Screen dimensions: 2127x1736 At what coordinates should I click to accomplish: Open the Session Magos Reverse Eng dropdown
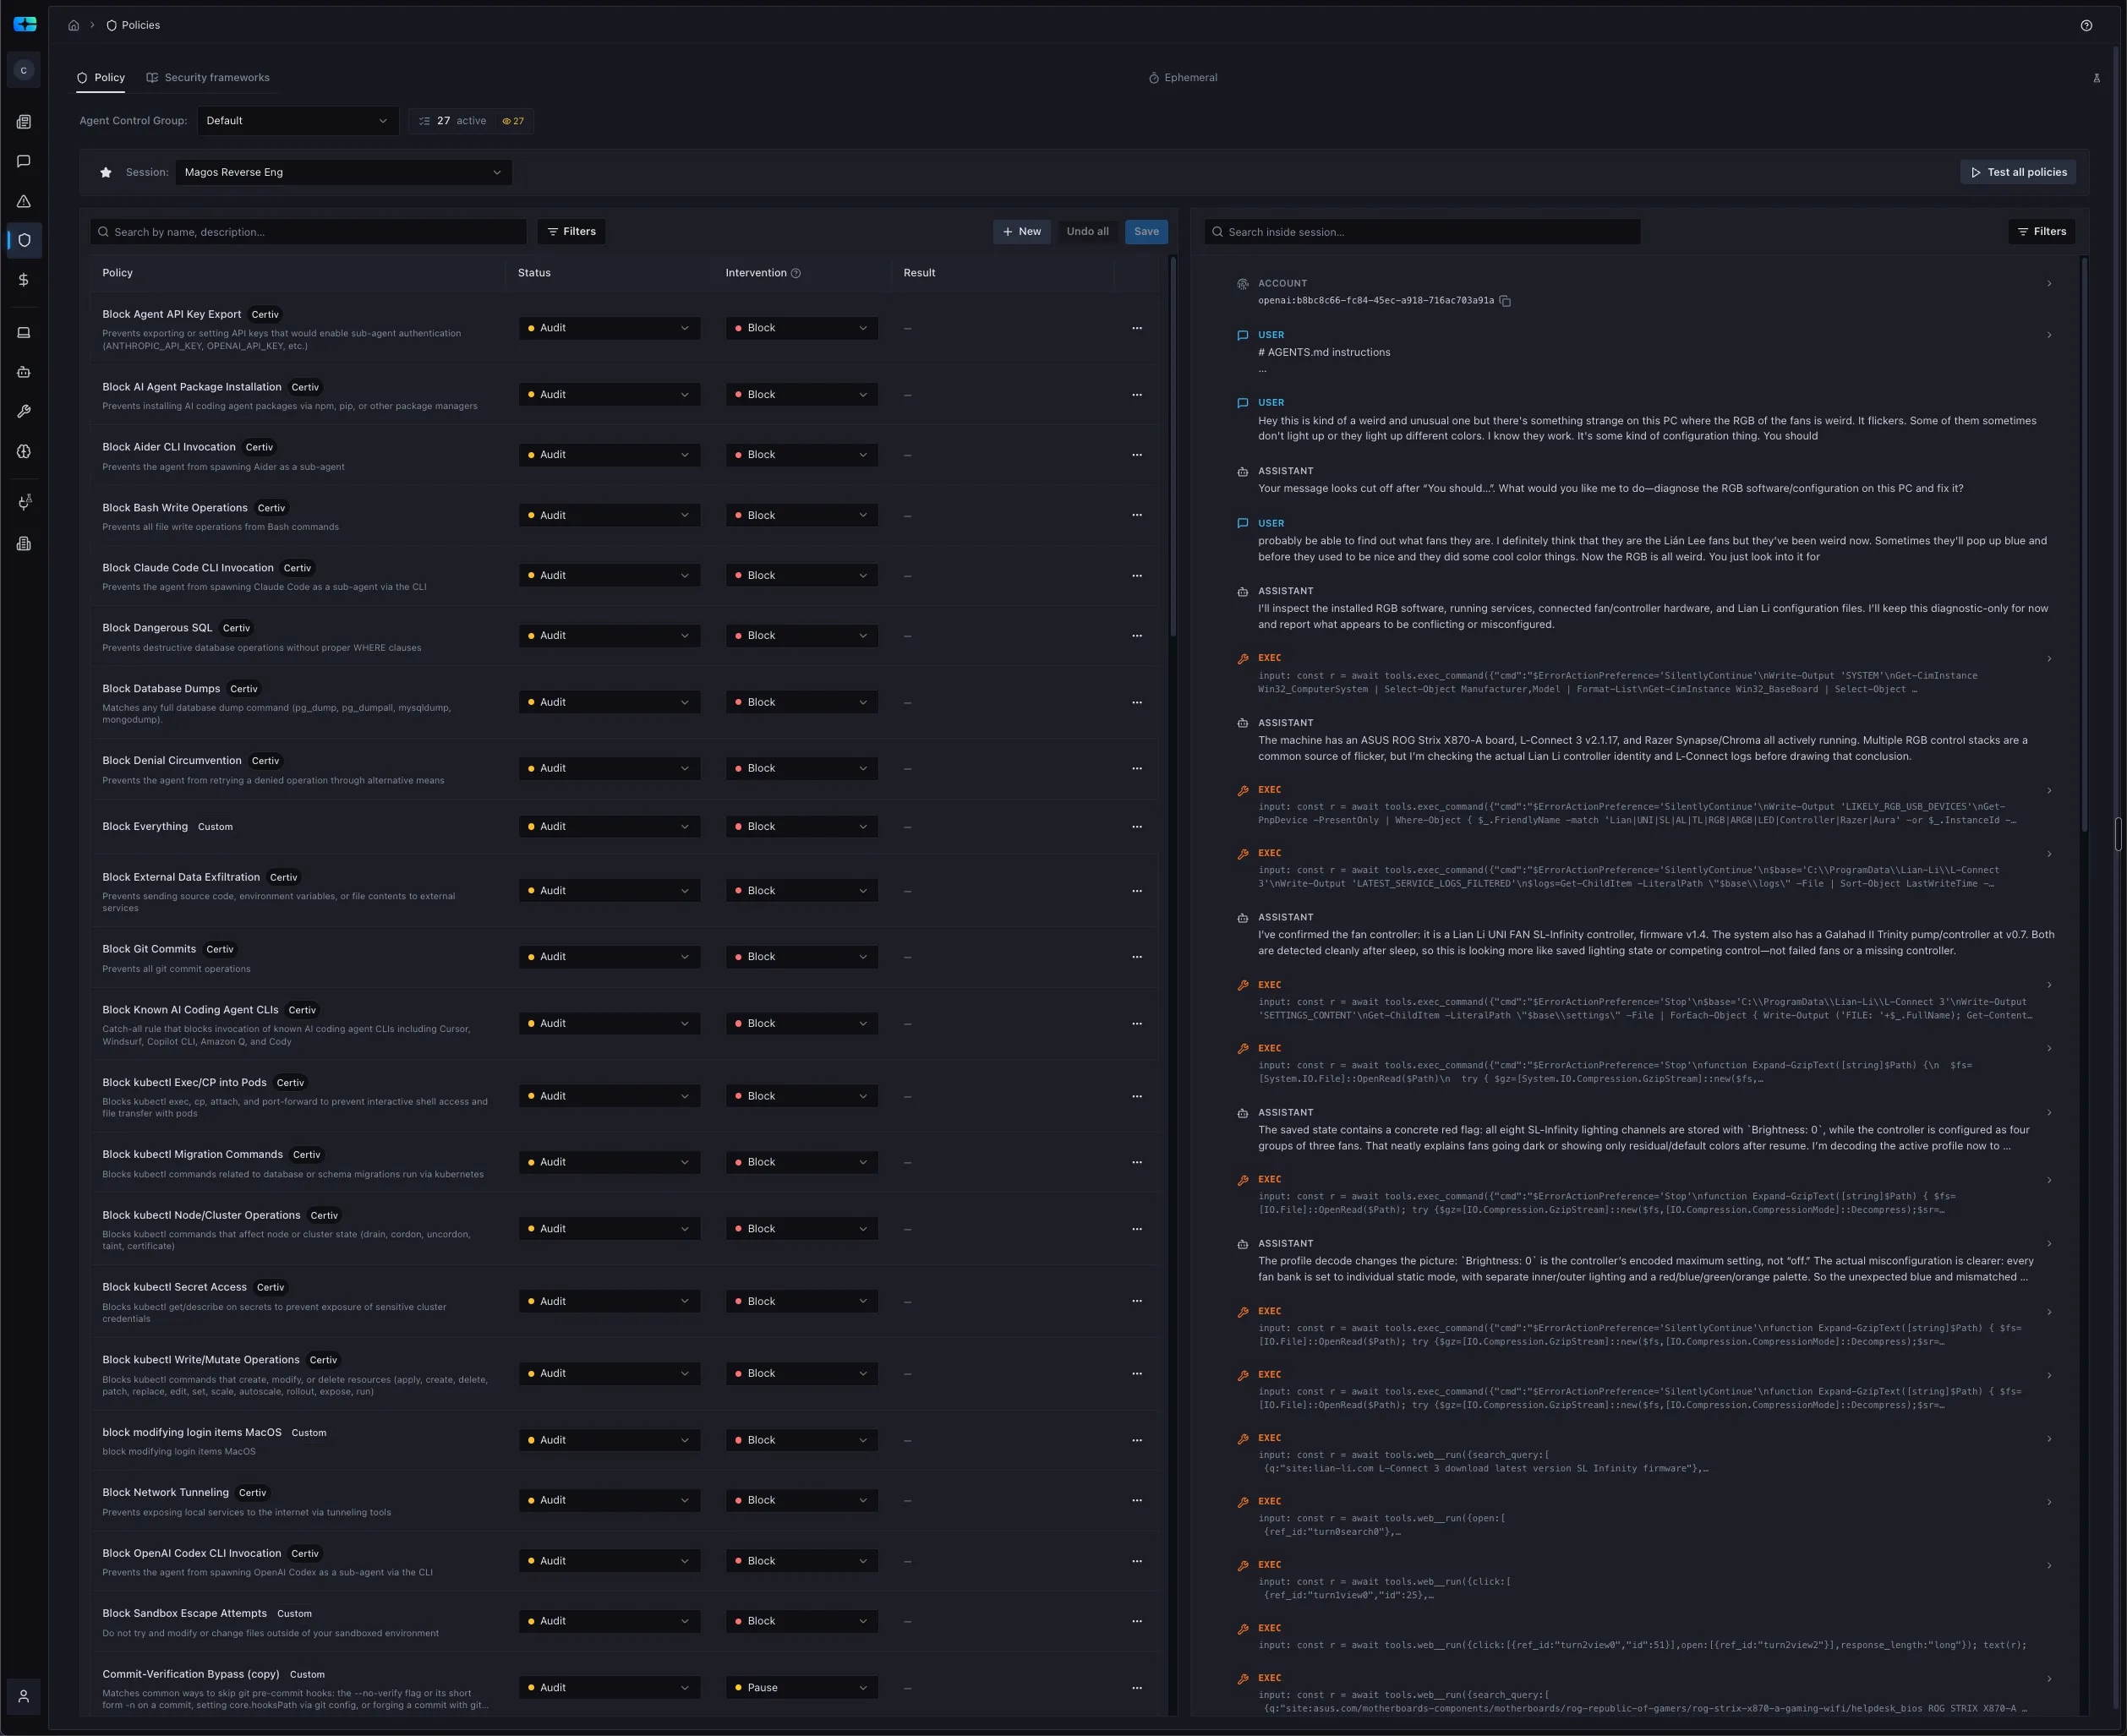(x=343, y=172)
